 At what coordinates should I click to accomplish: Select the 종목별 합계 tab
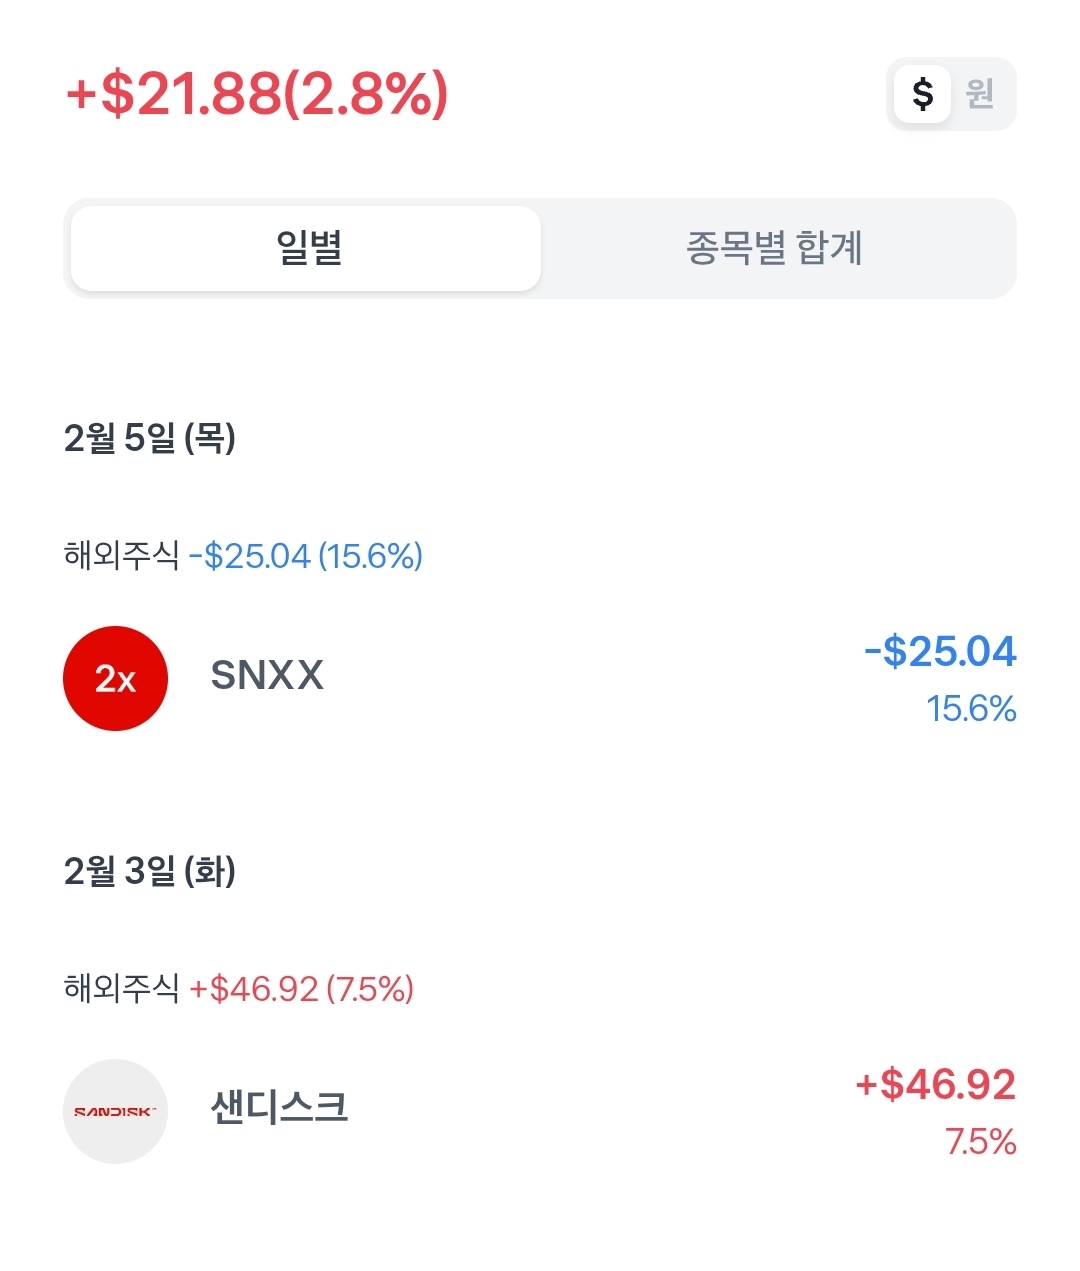775,248
